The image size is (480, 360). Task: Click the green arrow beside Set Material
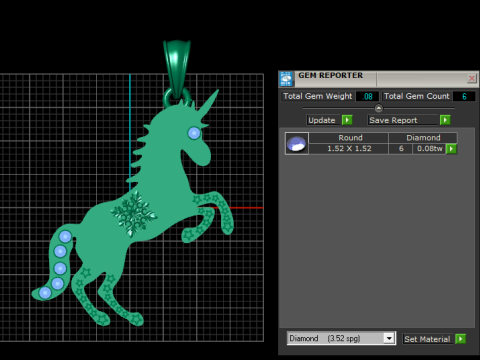coord(460,339)
